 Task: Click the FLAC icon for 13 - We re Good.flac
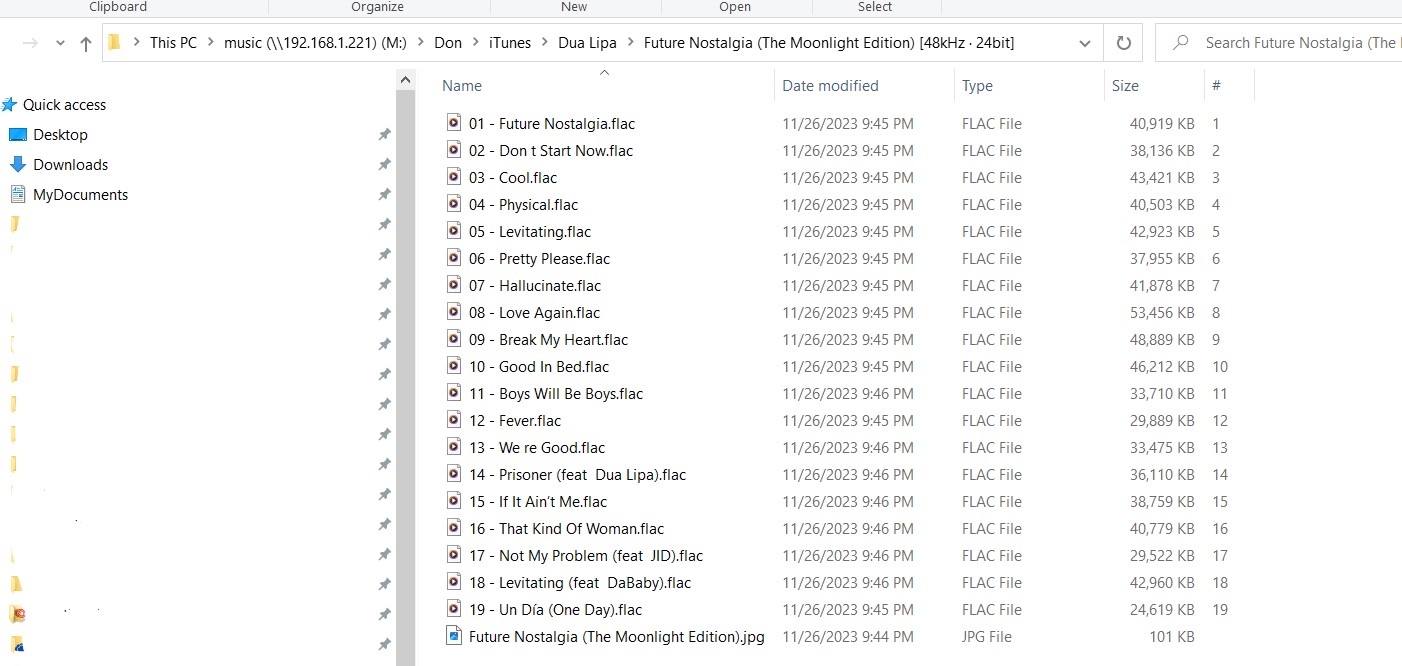pyautogui.click(x=454, y=447)
